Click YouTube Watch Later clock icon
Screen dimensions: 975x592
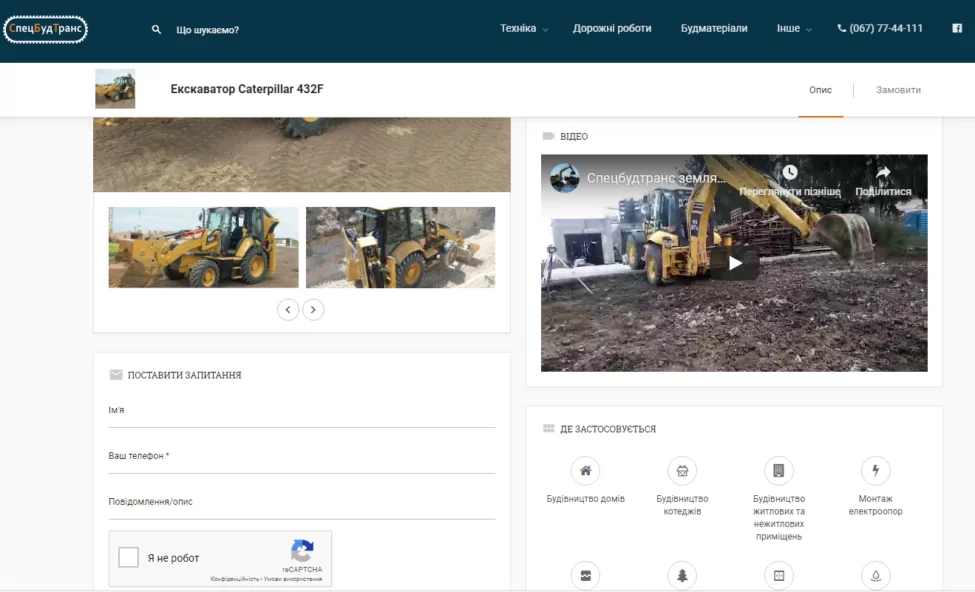click(x=790, y=173)
